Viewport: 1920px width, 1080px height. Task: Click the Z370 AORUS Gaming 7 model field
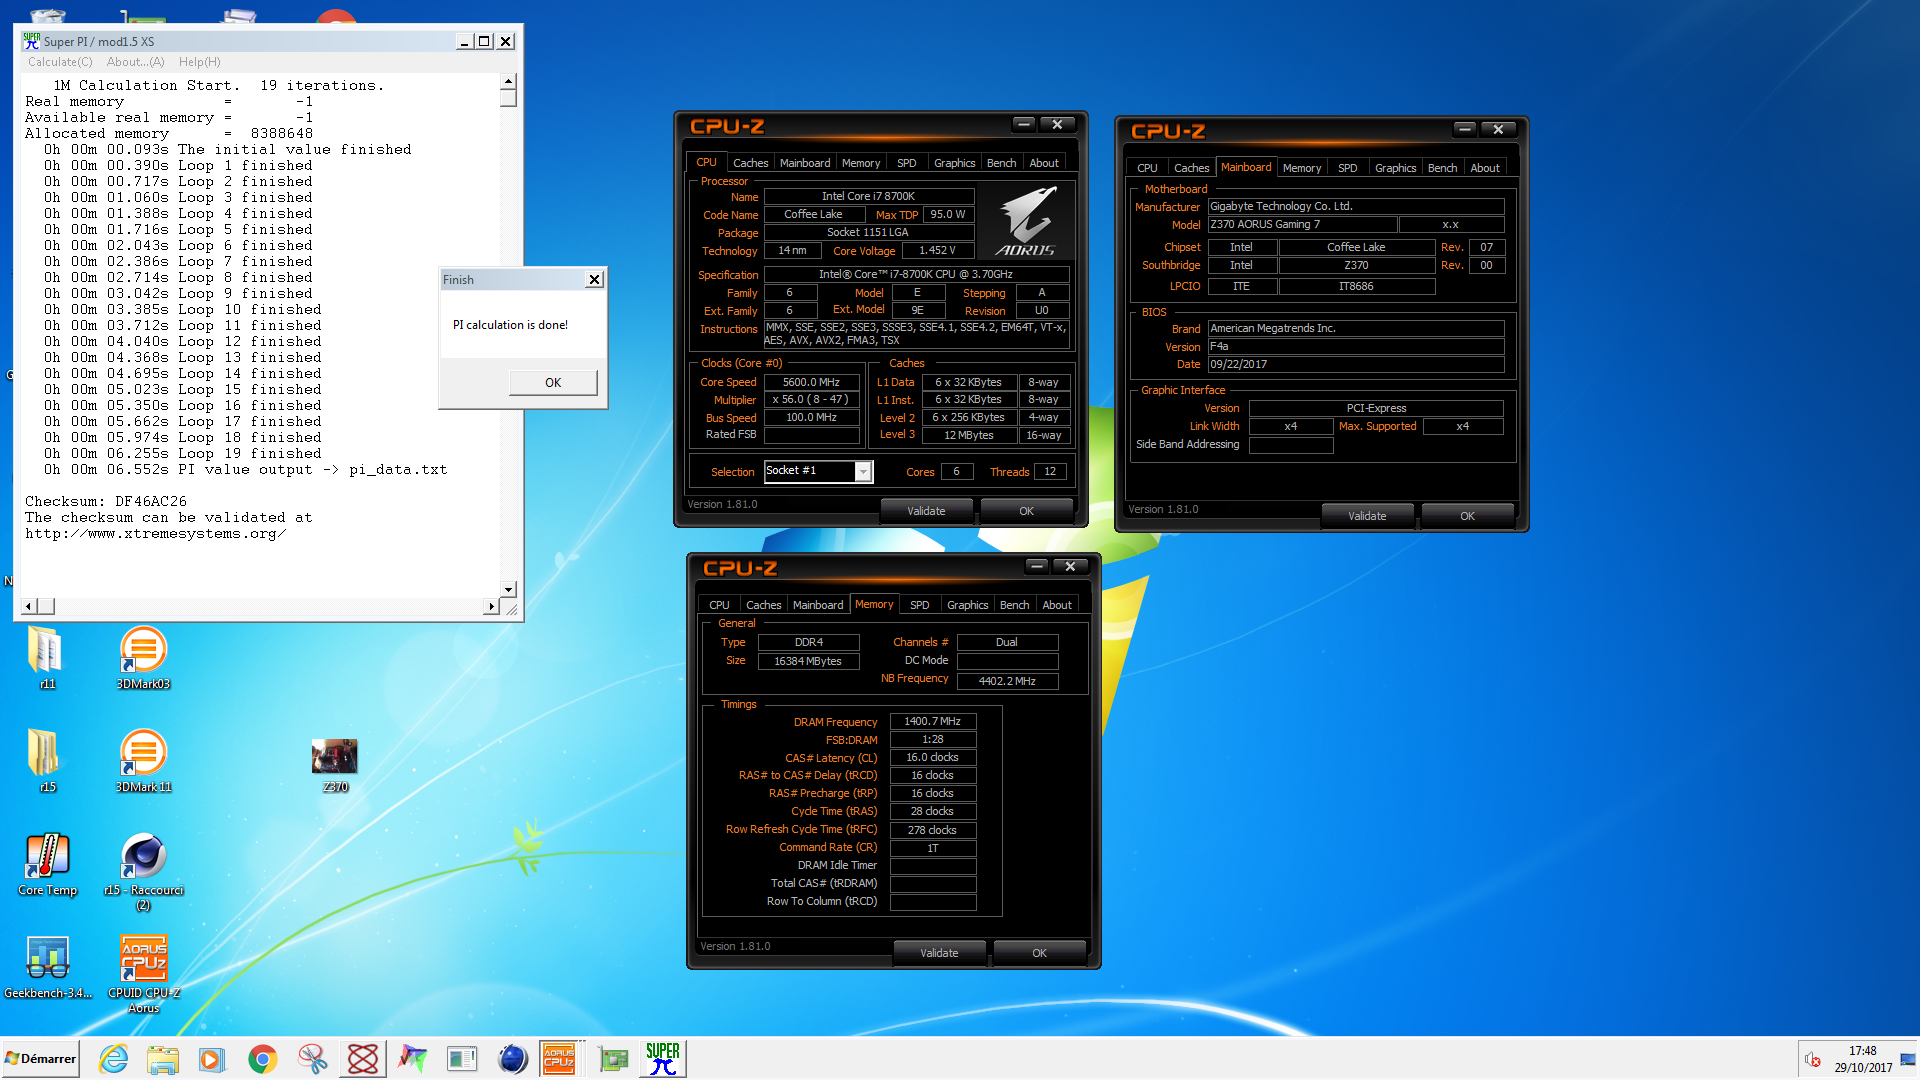[x=1302, y=225]
